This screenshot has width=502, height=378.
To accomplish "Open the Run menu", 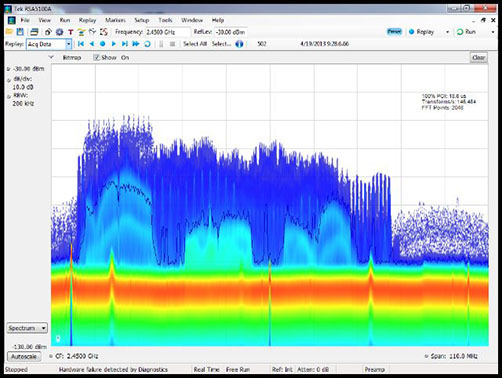I will 65,20.
